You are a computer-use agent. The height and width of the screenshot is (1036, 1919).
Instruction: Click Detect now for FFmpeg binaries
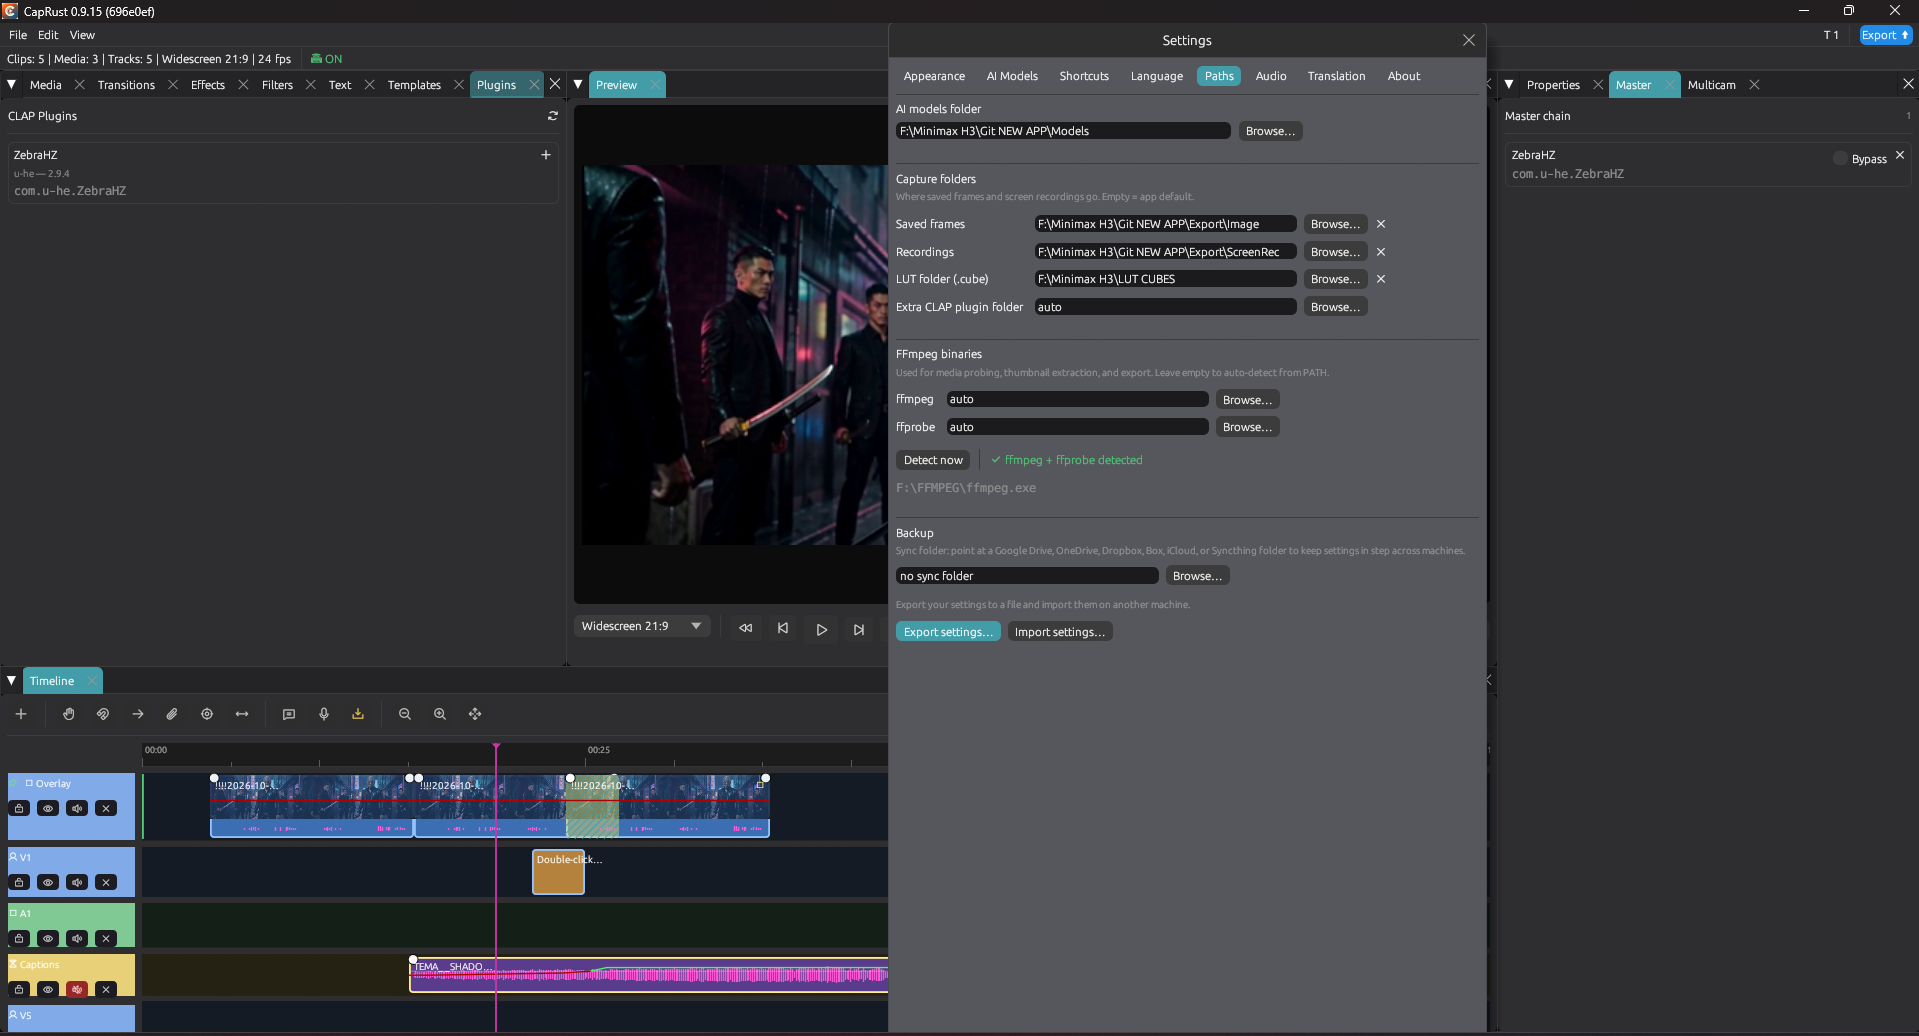(x=933, y=460)
